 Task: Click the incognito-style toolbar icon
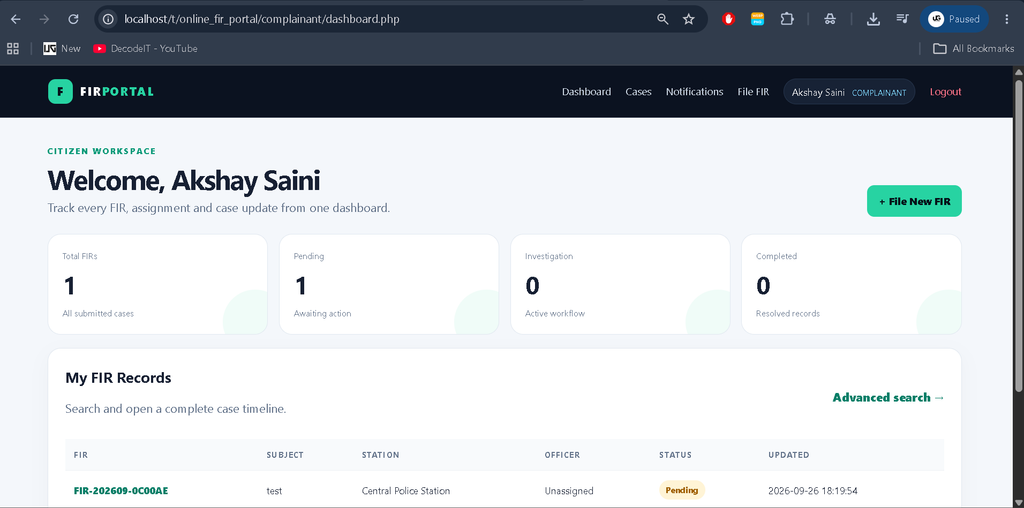[x=830, y=19]
